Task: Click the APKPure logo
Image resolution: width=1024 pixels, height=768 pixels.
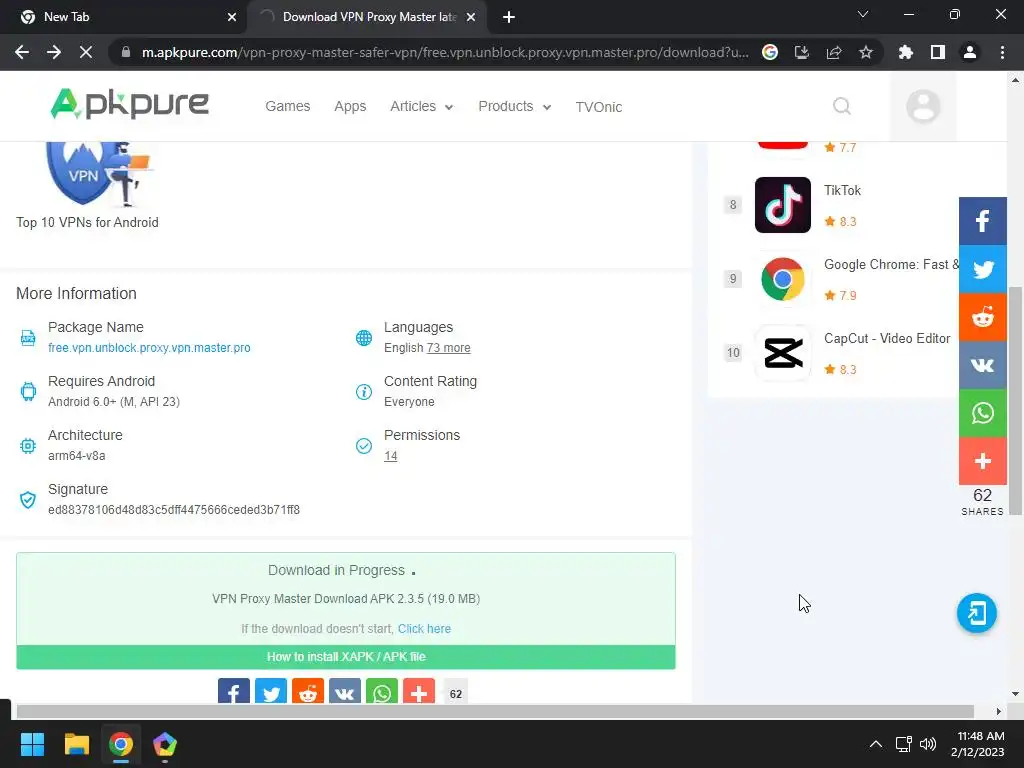Action: (129, 104)
